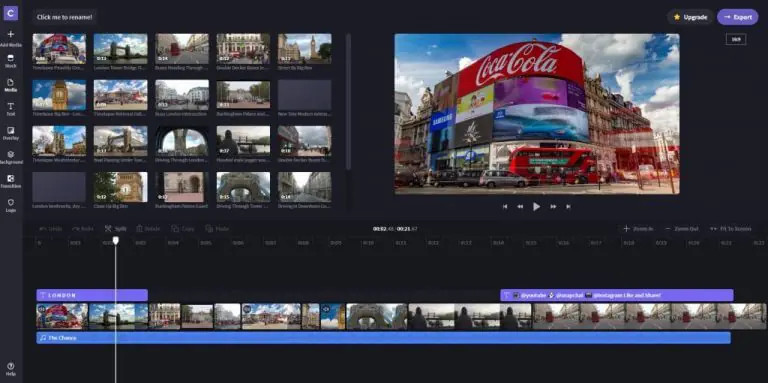The width and height of the screenshot is (768, 383).
Task: Select the red bus street clip on timeline
Action: coord(649,316)
